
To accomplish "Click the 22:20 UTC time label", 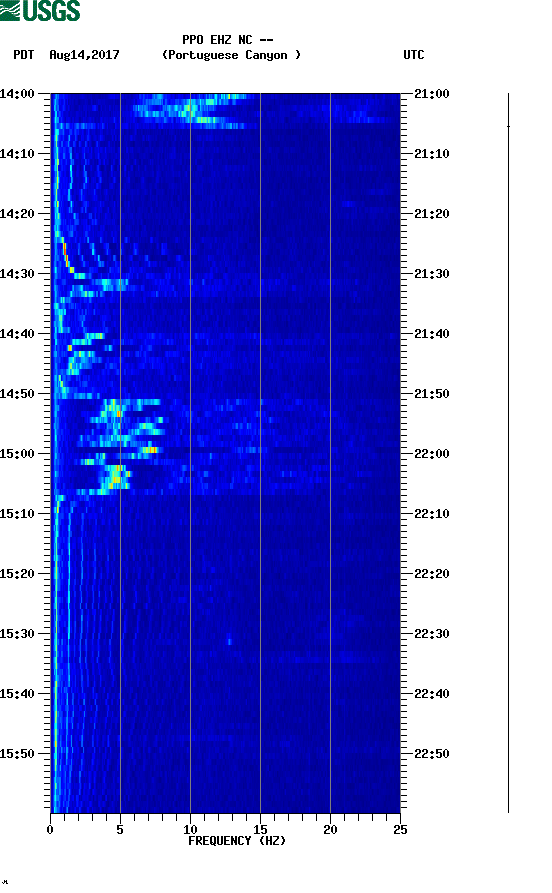I will [x=432, y=574].
